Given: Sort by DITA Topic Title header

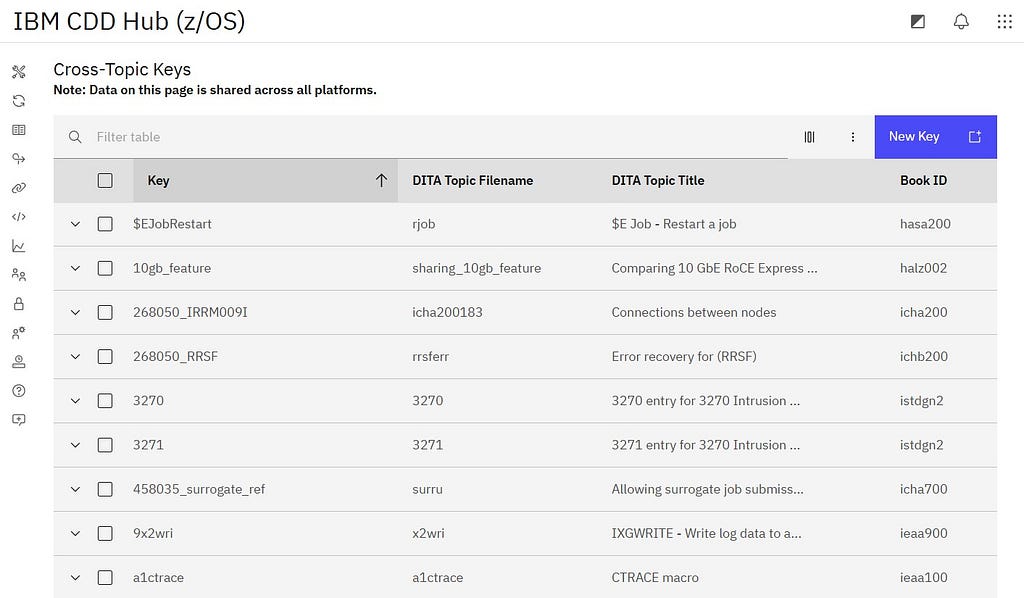Looking at the screenshot, I should [658, 181].
